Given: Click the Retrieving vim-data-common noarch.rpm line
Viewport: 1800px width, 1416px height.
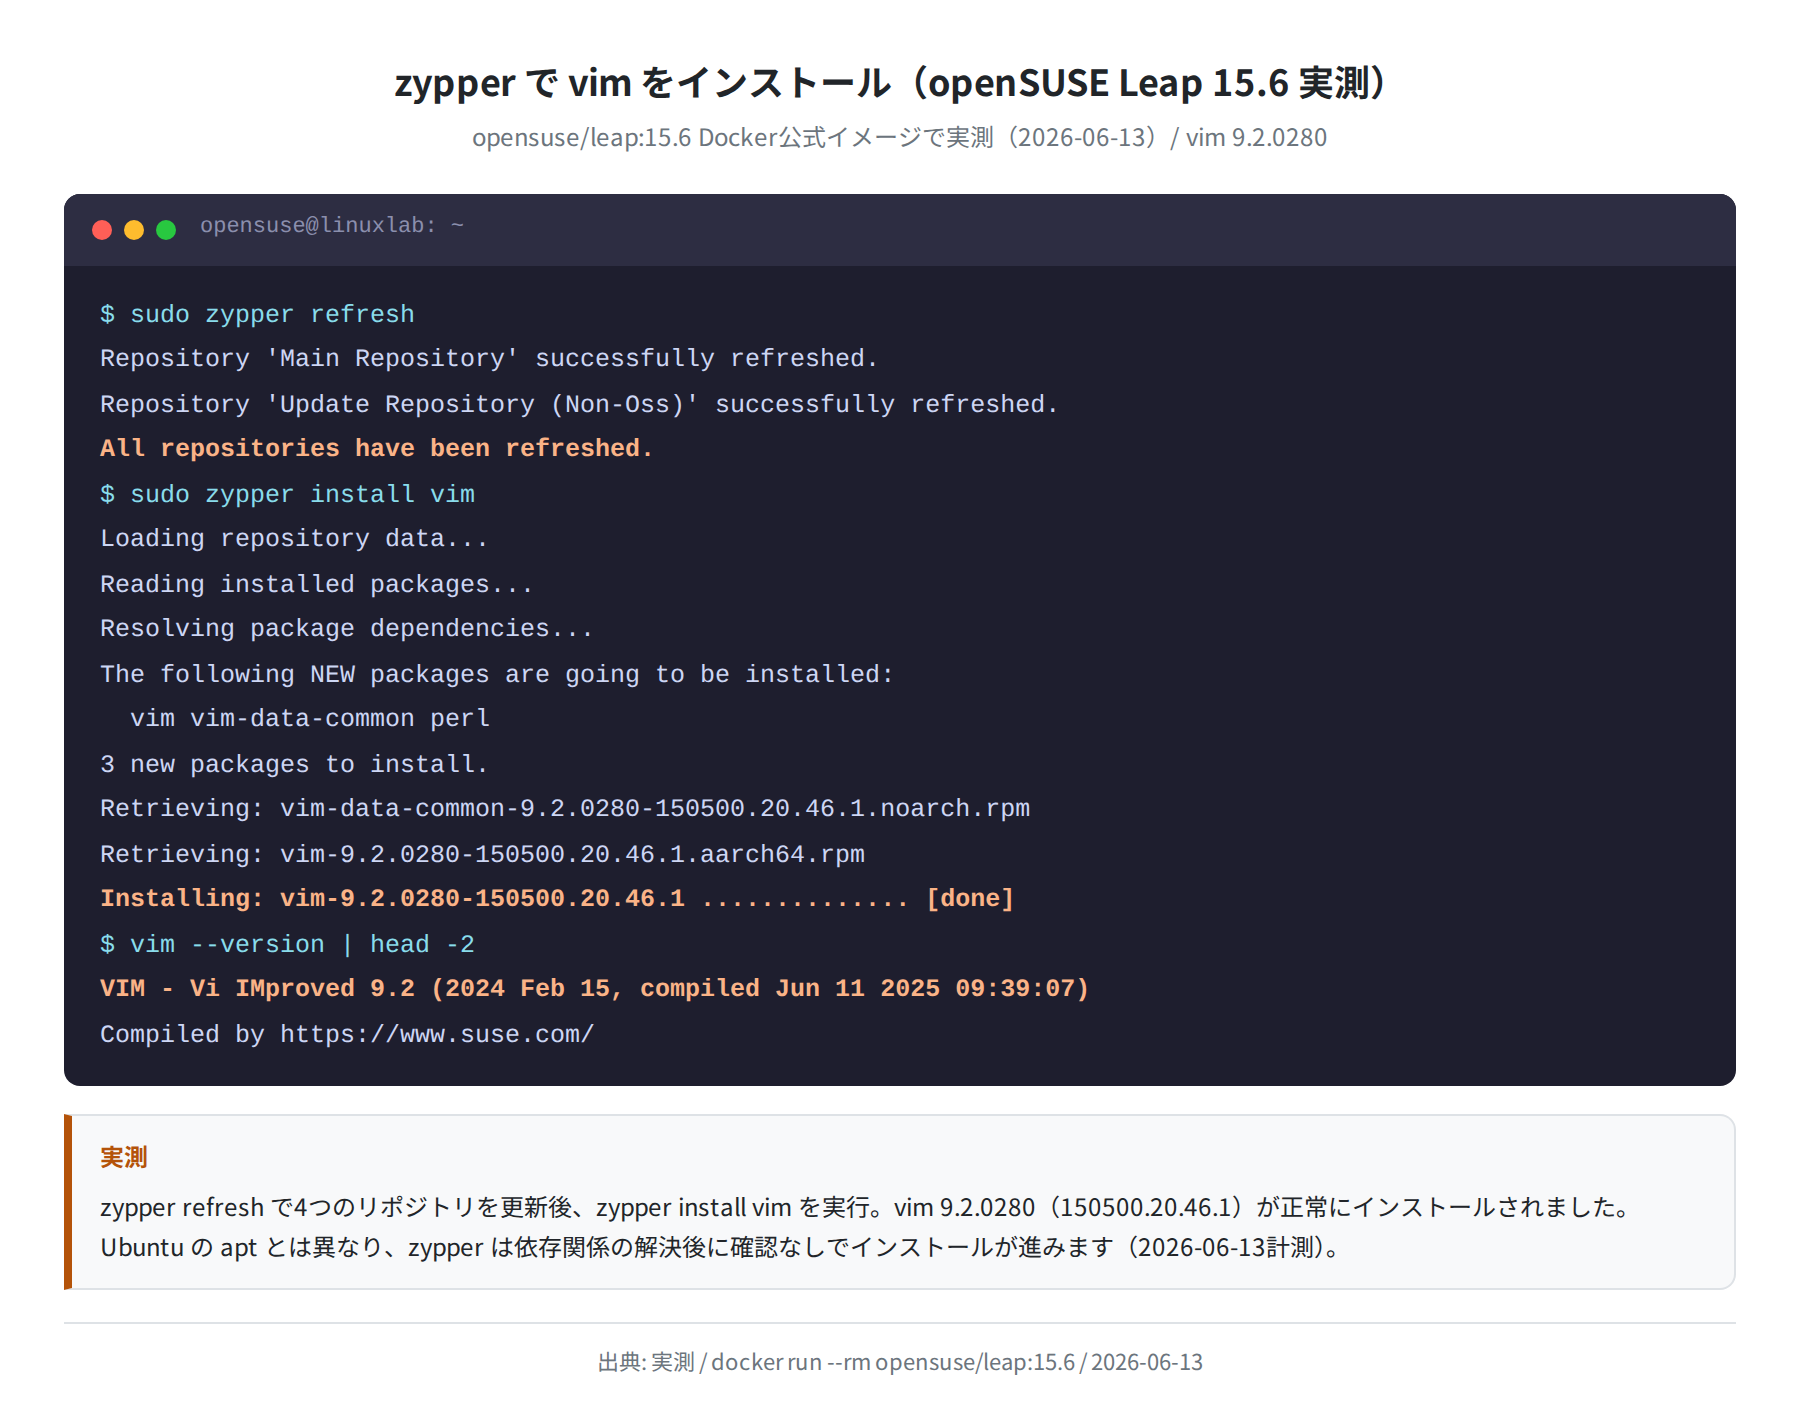Looking at the screenshot, I should pyautogui.click(x=565, y=809).
